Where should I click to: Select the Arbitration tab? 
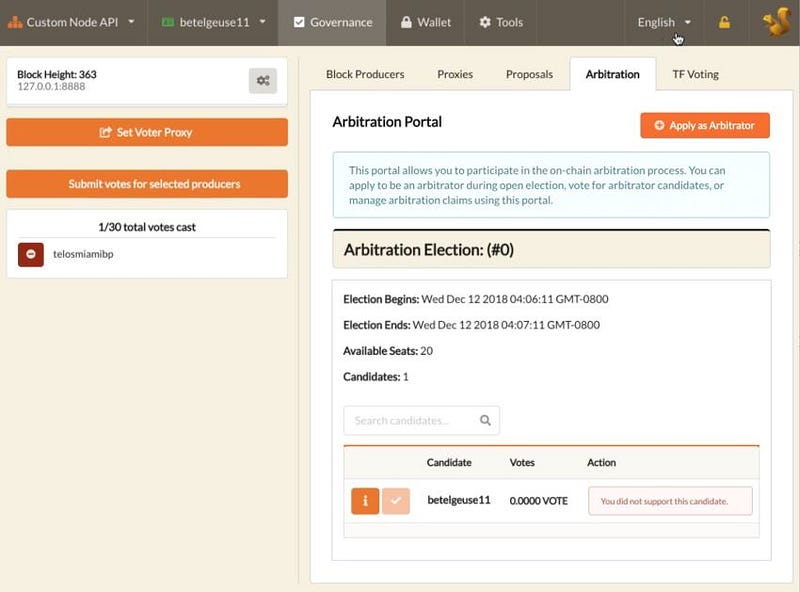click(x=612, y=74)
